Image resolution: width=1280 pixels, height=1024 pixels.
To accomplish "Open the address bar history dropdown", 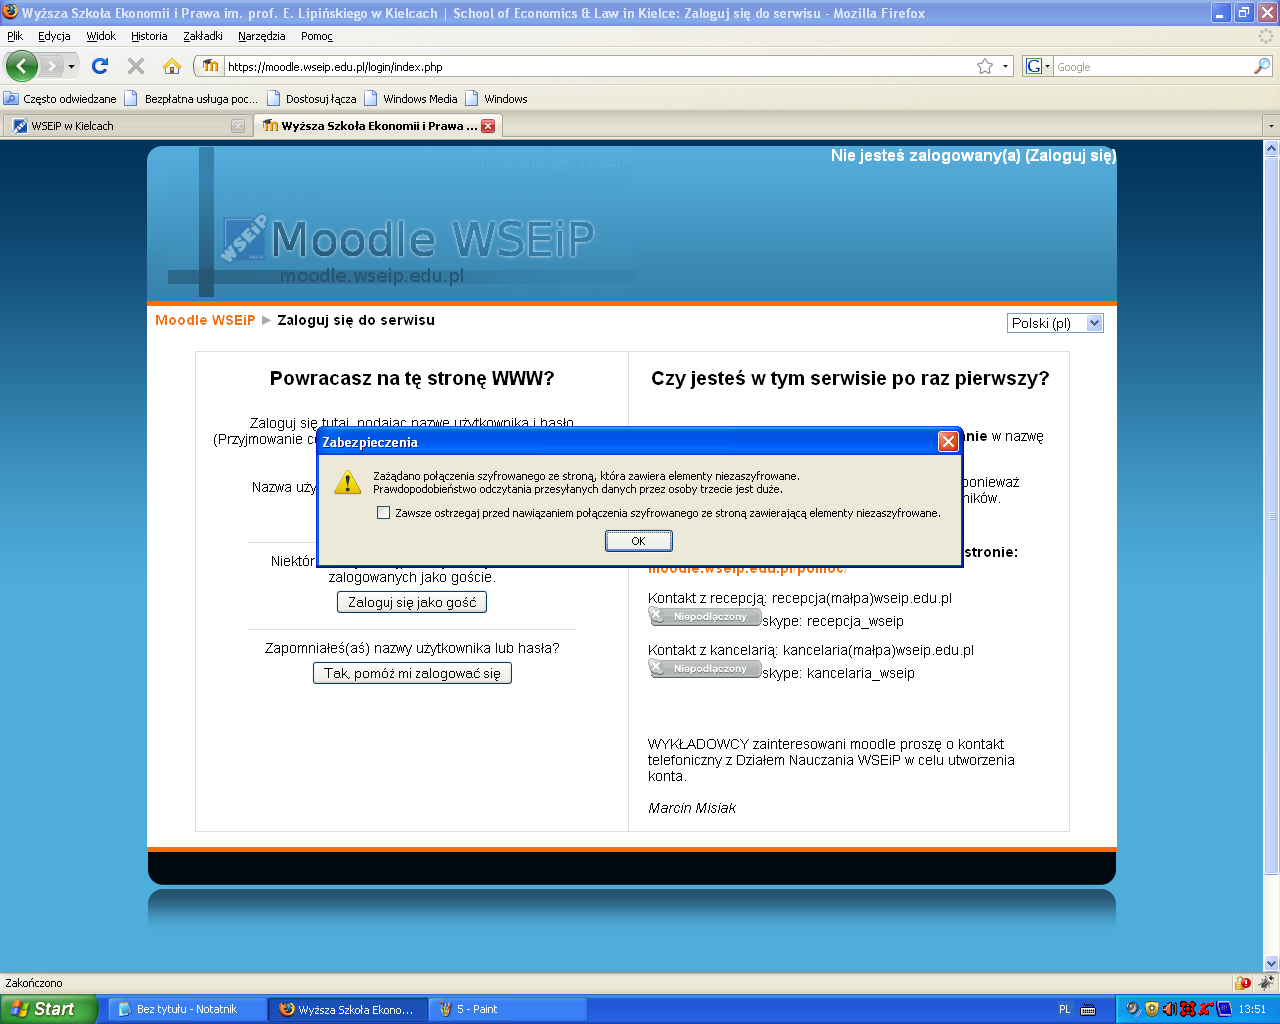I will click(x=1005, y=67).
